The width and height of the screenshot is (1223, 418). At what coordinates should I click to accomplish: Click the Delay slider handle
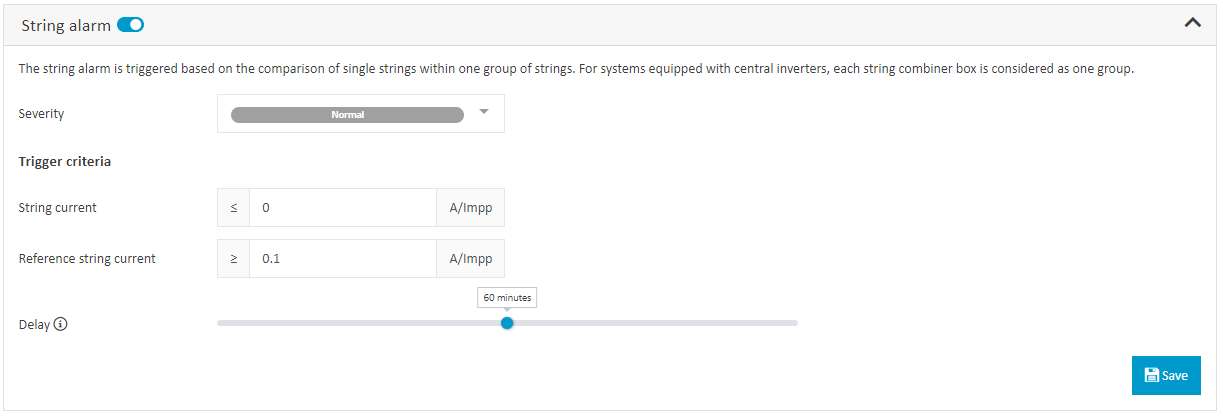click(507, 323)
